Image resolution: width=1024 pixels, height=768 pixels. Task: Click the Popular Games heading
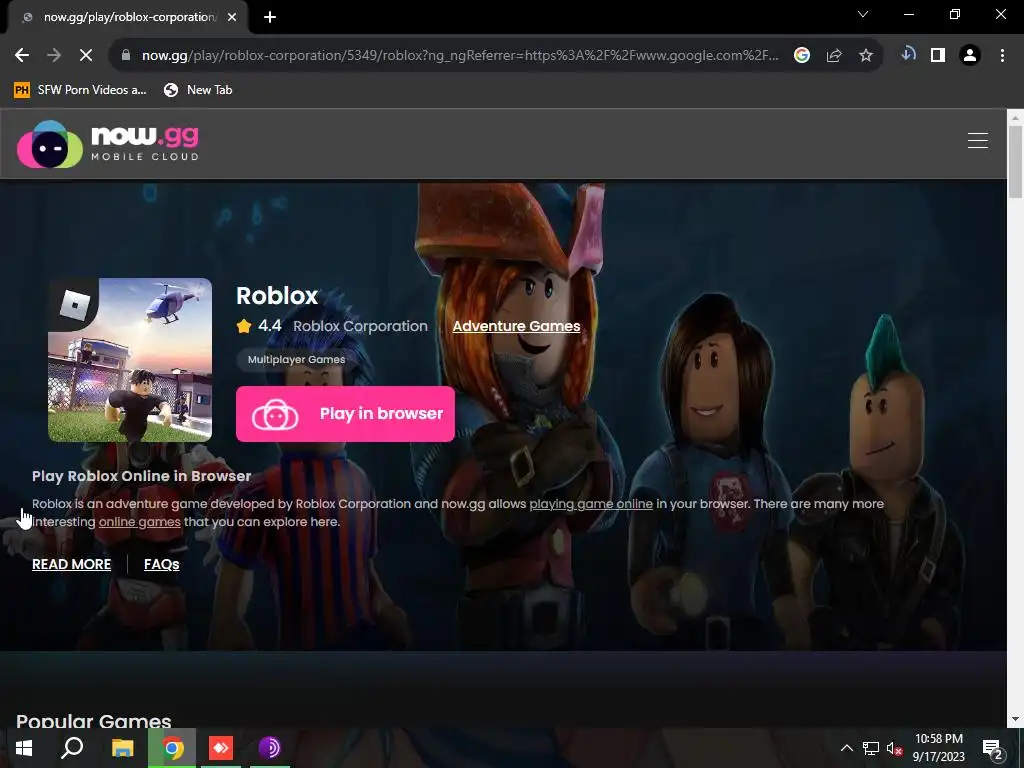pyautogui.click(x=93, y=721)
